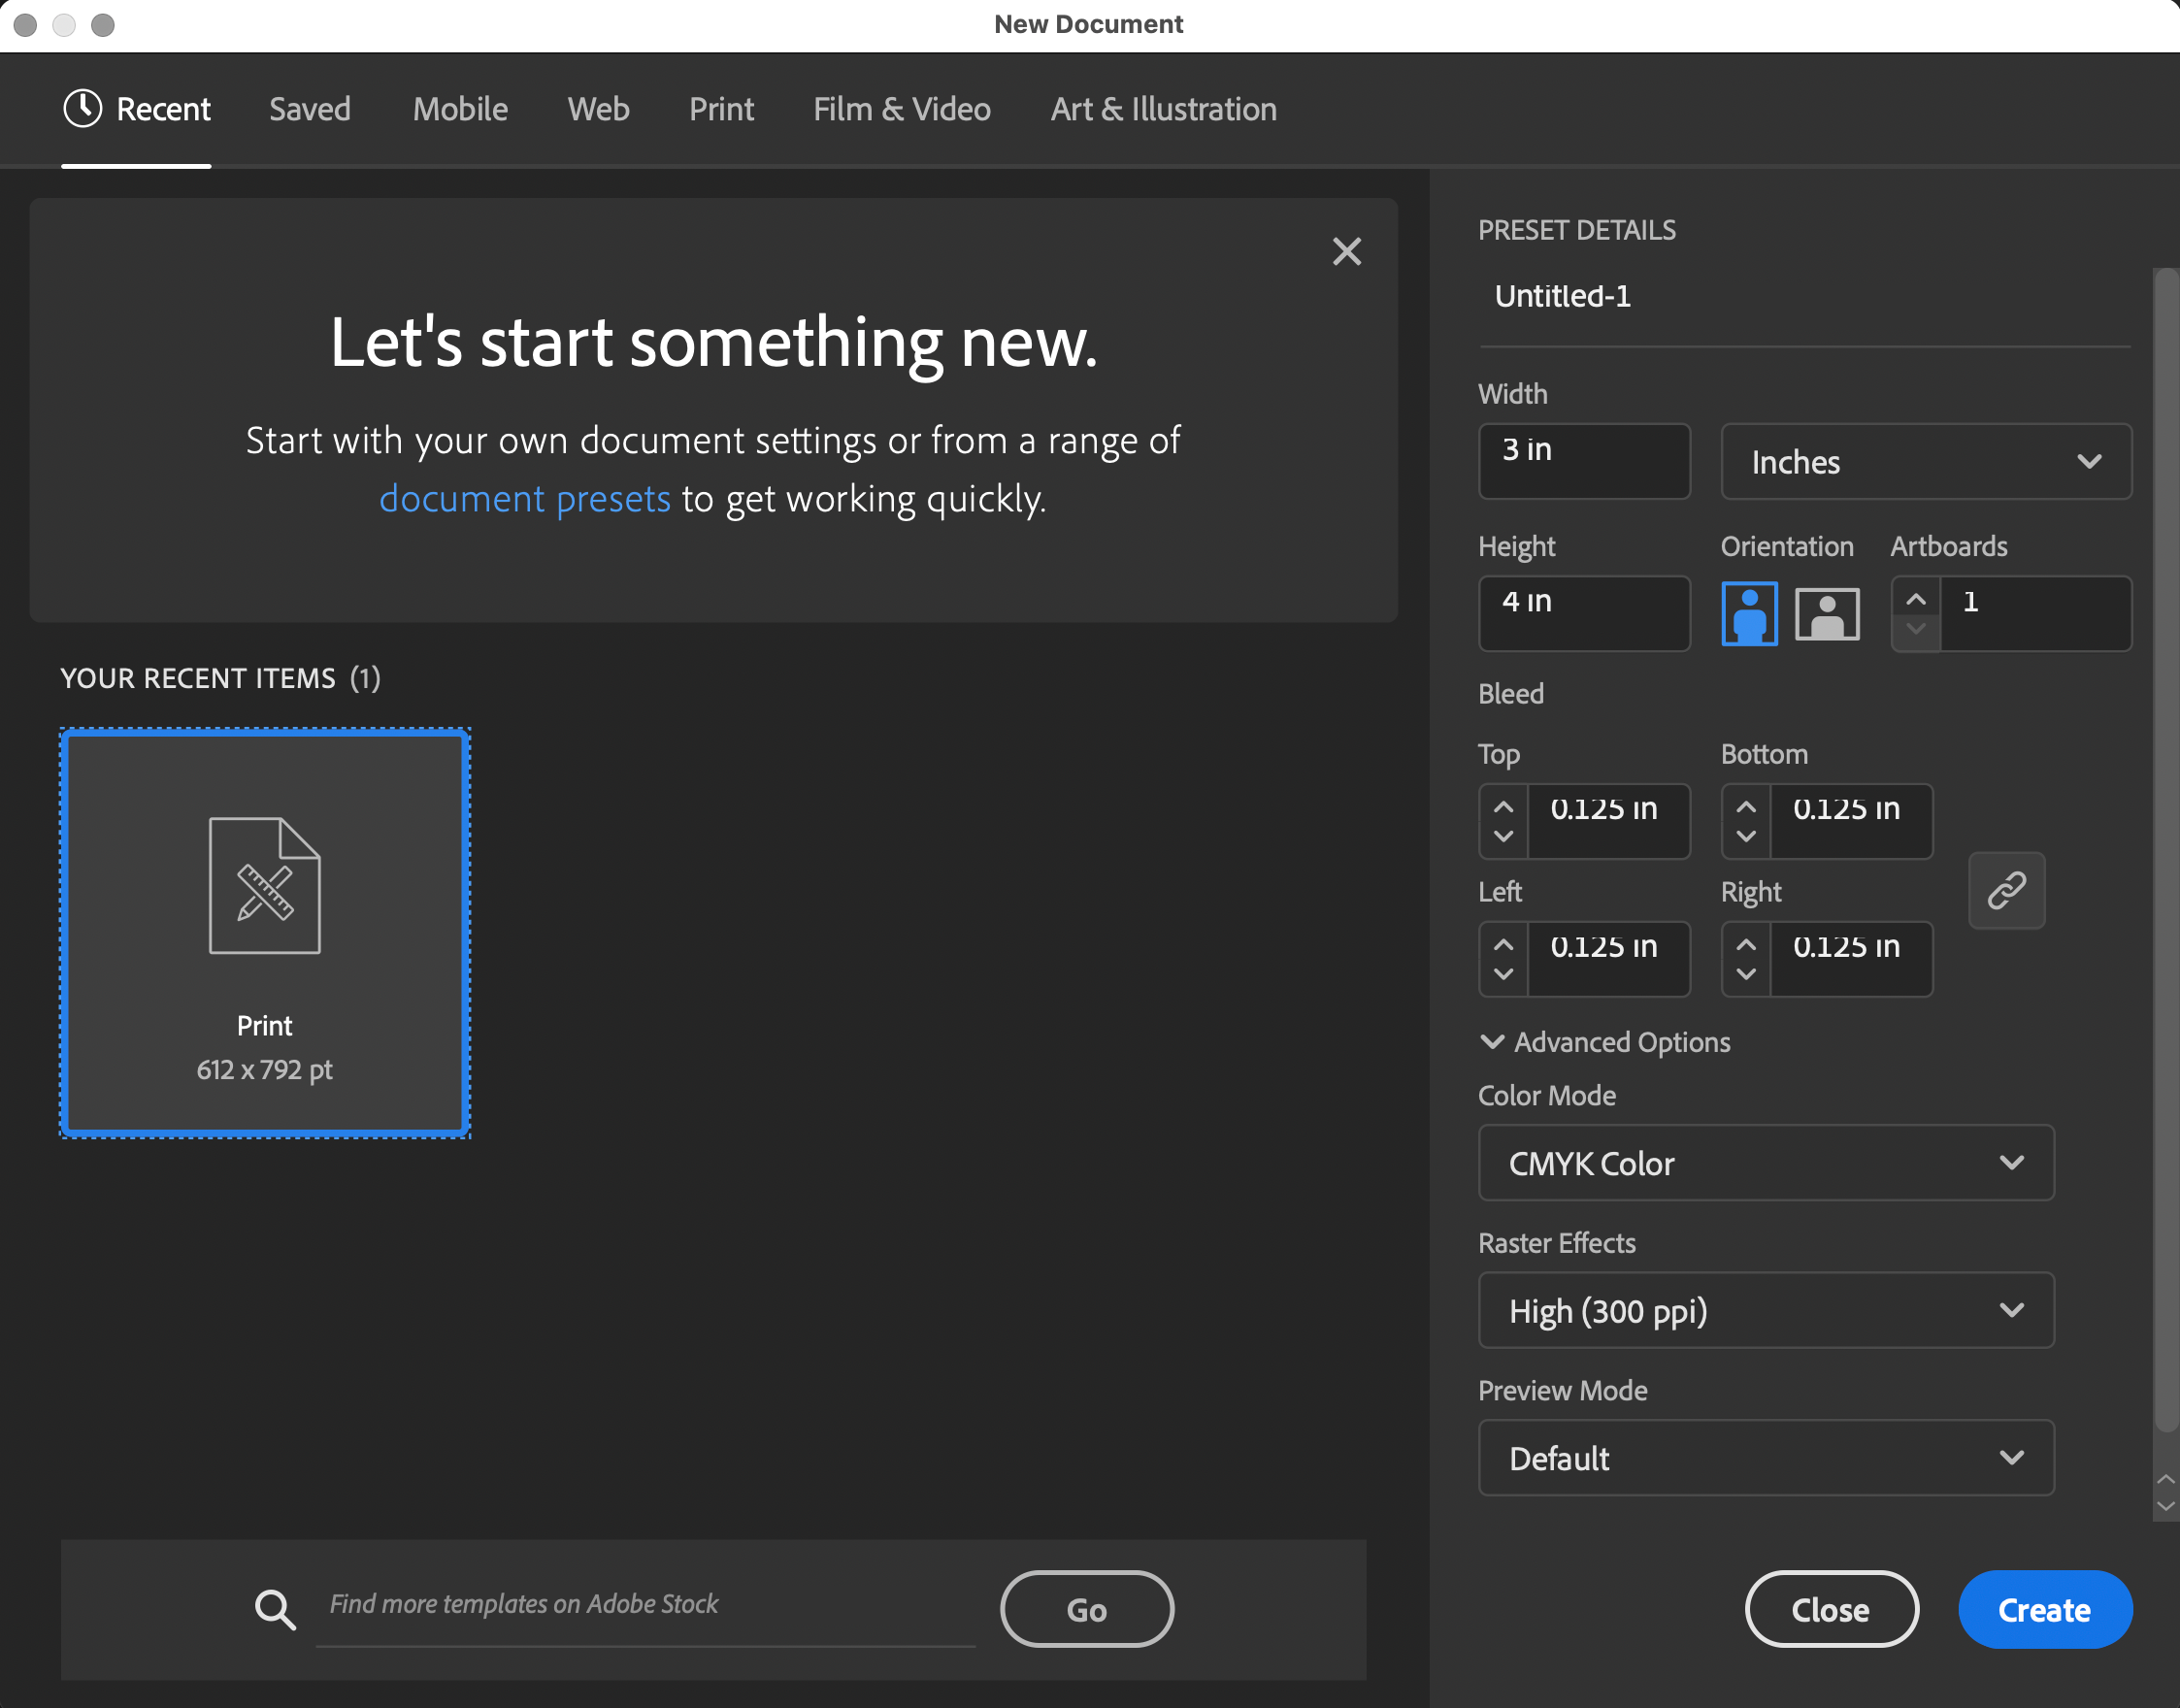Viewport: 2180px width, 1708px height.
Task: Increase Right bleed value
Action: pos(1746,944)
